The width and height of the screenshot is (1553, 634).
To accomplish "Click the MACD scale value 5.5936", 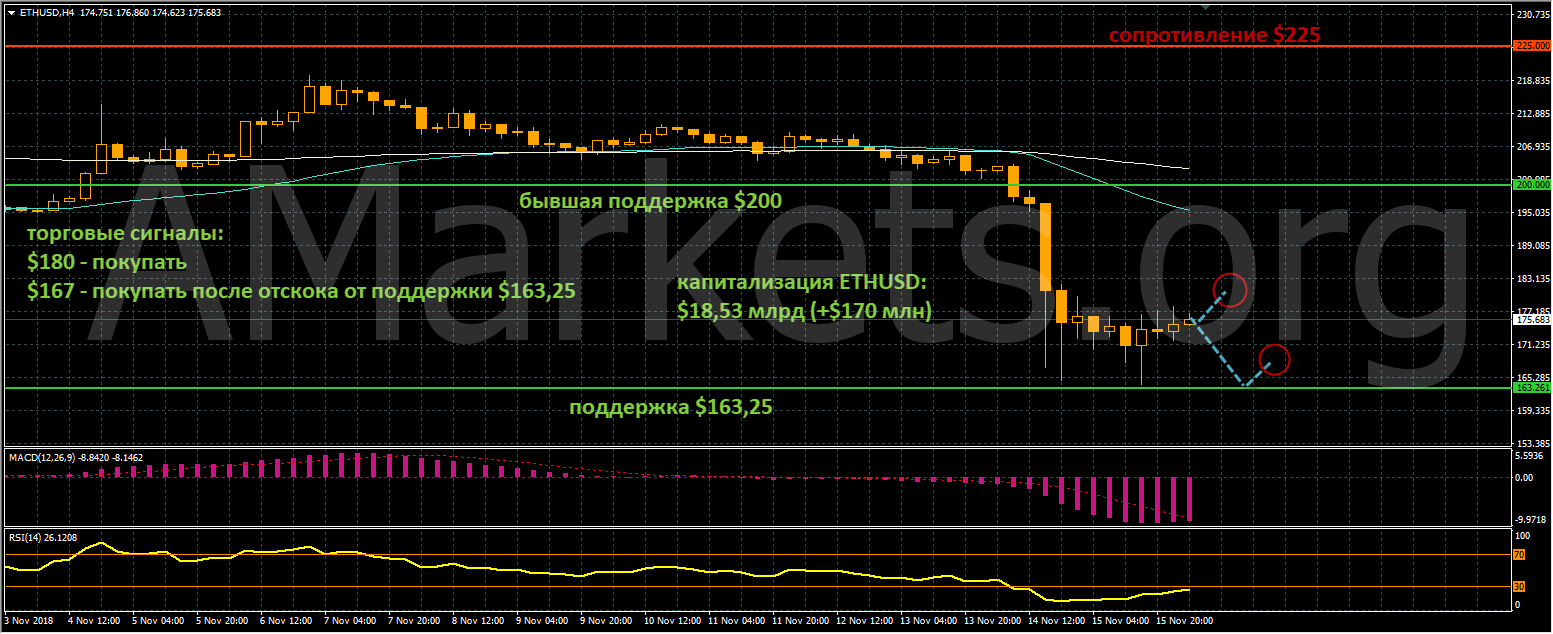I will tap(1530, 456).
